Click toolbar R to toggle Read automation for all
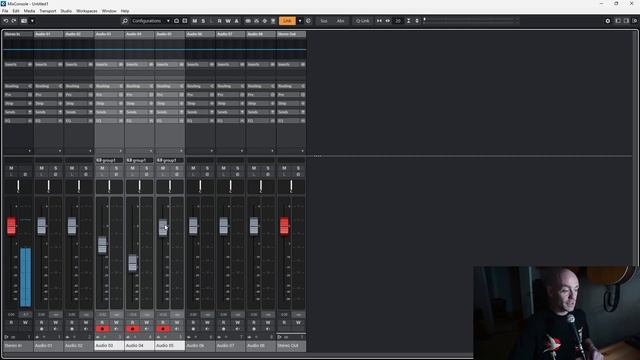 pyautogui.click(x=220, y=21)
